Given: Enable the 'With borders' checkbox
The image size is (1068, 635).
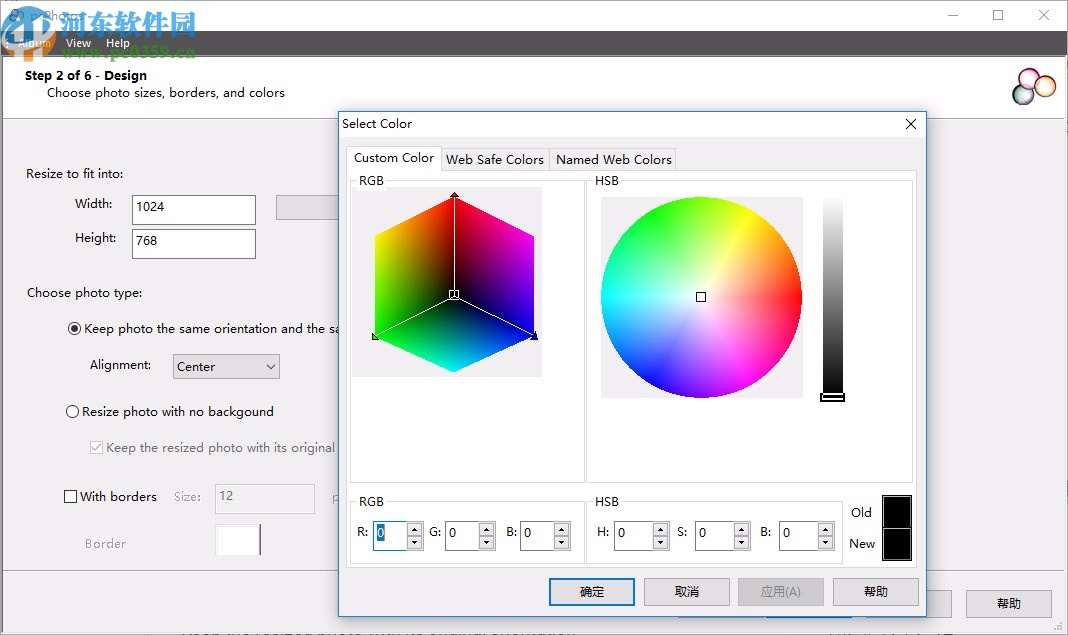Looking at the screenshot, I should pyautogui.click(x=71, y=497).
